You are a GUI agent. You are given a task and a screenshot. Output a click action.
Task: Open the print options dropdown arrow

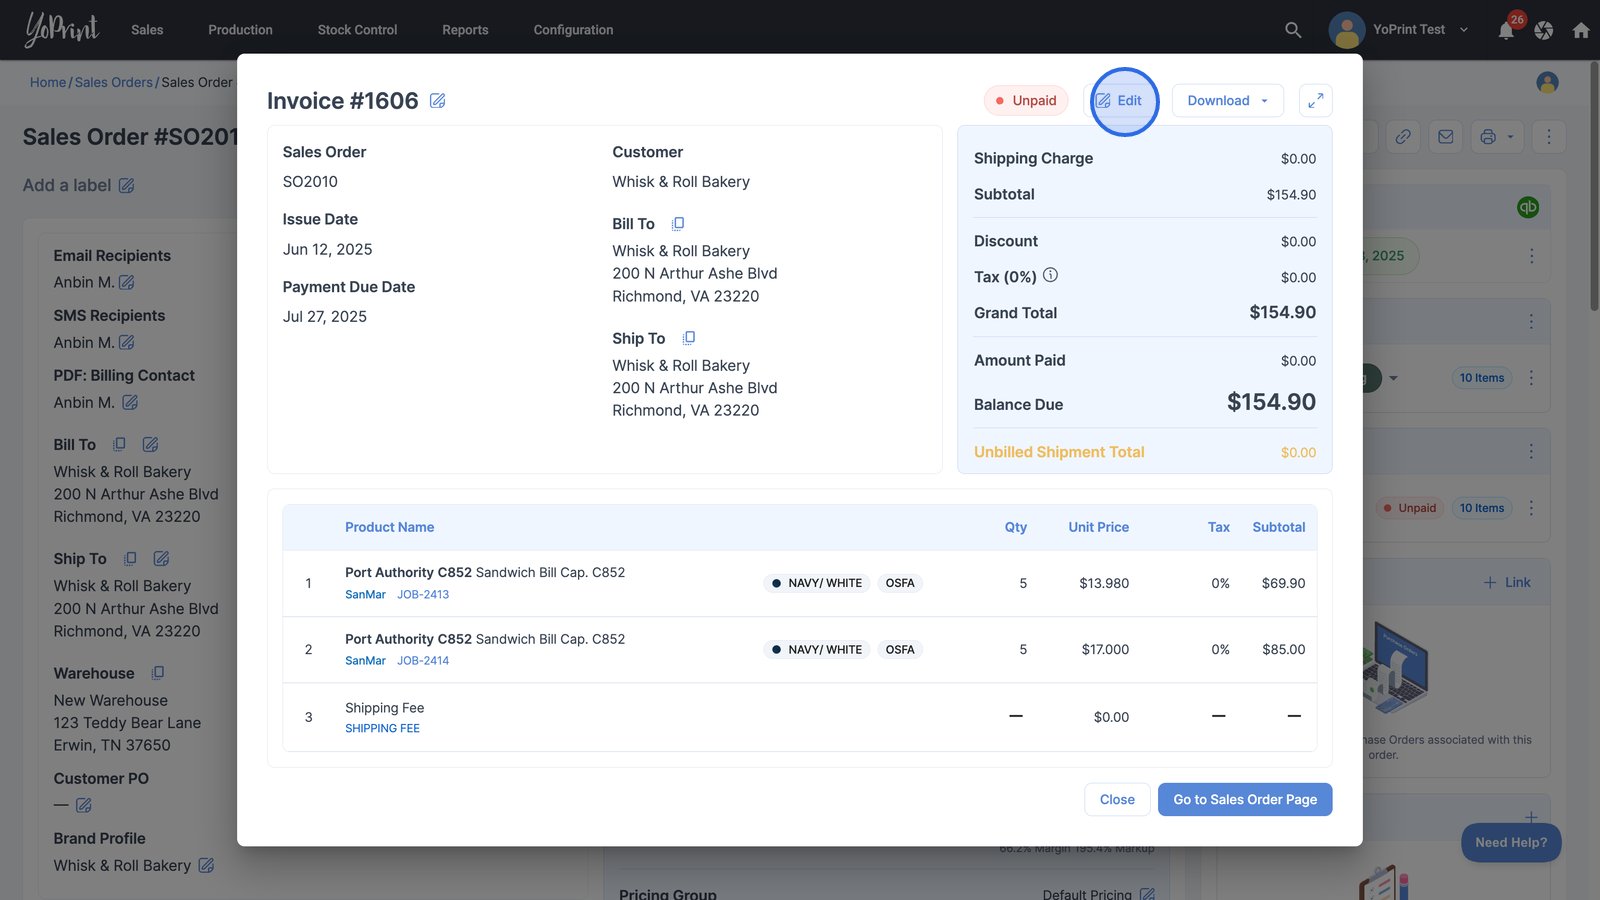click(1510, 137)
